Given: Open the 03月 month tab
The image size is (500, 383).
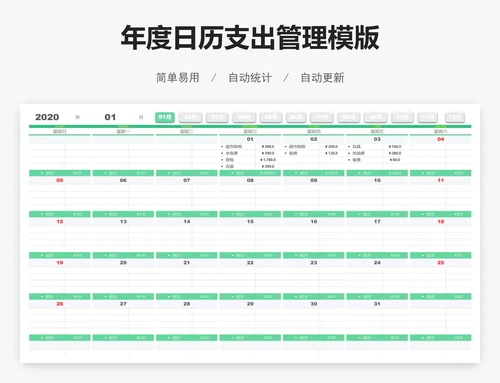Looking at the screenshot, I should tap(217, 117).
